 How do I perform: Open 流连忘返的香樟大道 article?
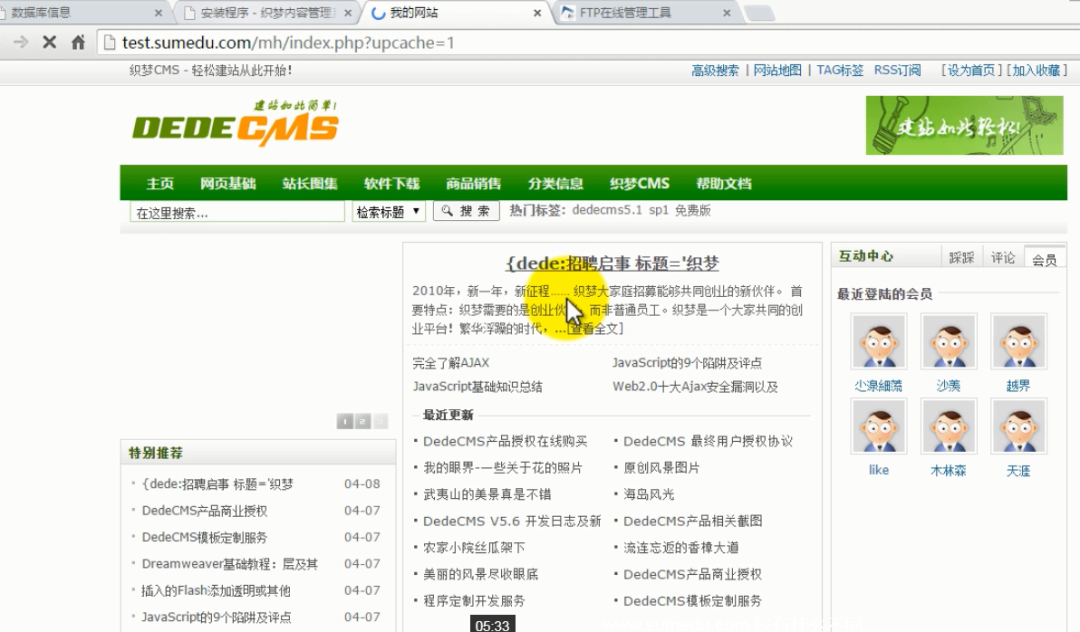click(x=681, y=548)
